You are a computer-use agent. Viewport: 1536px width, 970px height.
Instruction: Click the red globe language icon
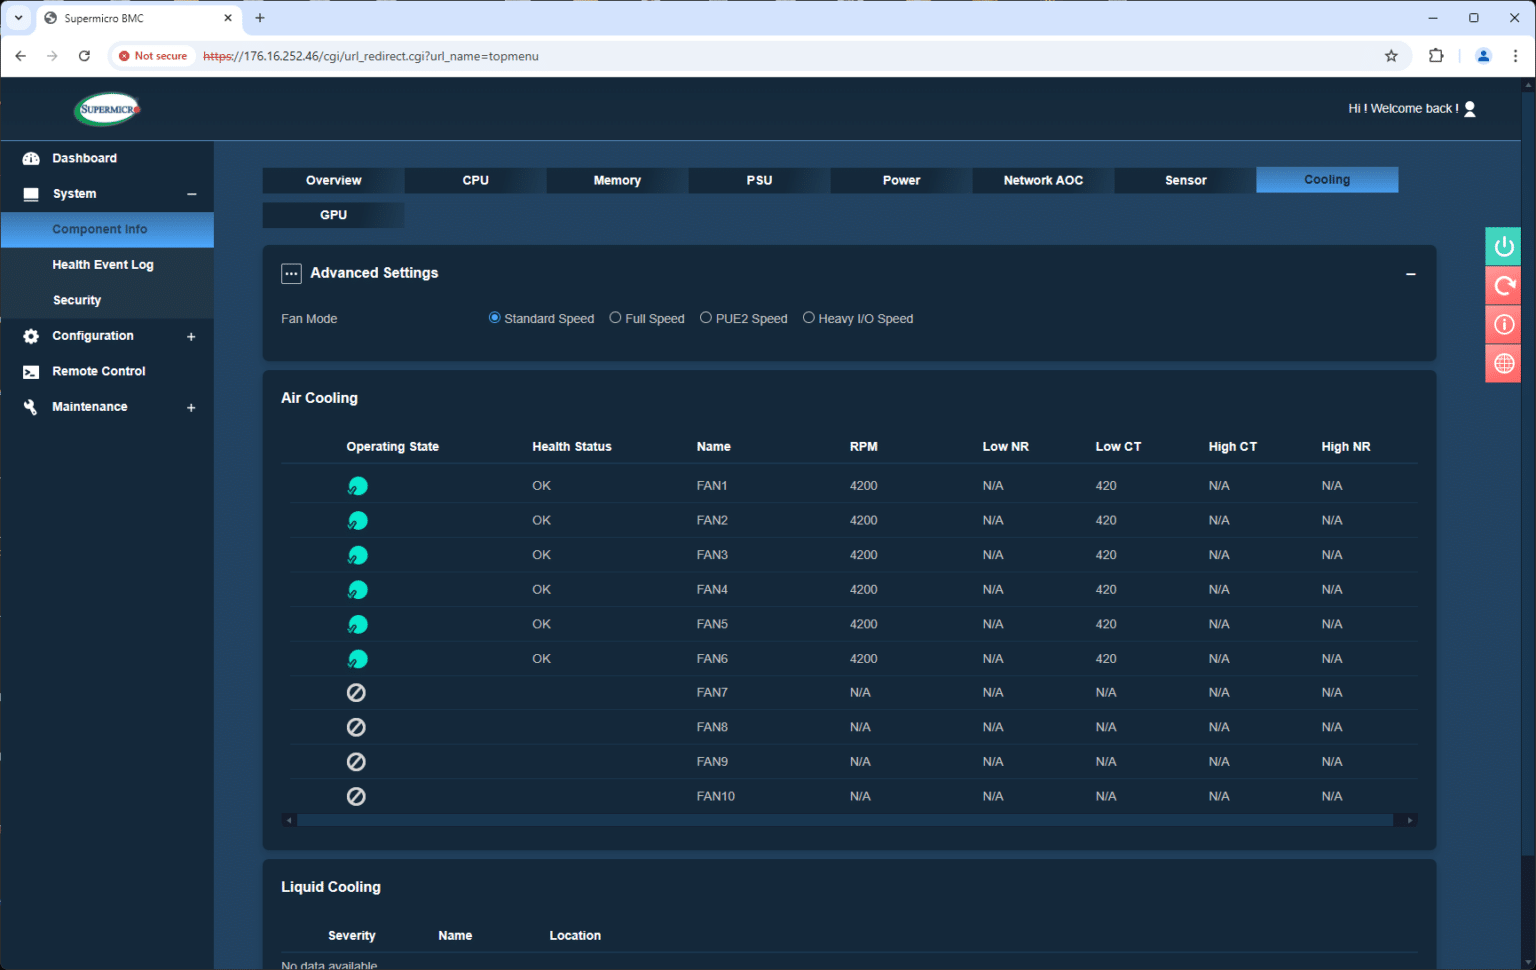pyautogui.click(x=1503, y=364)
